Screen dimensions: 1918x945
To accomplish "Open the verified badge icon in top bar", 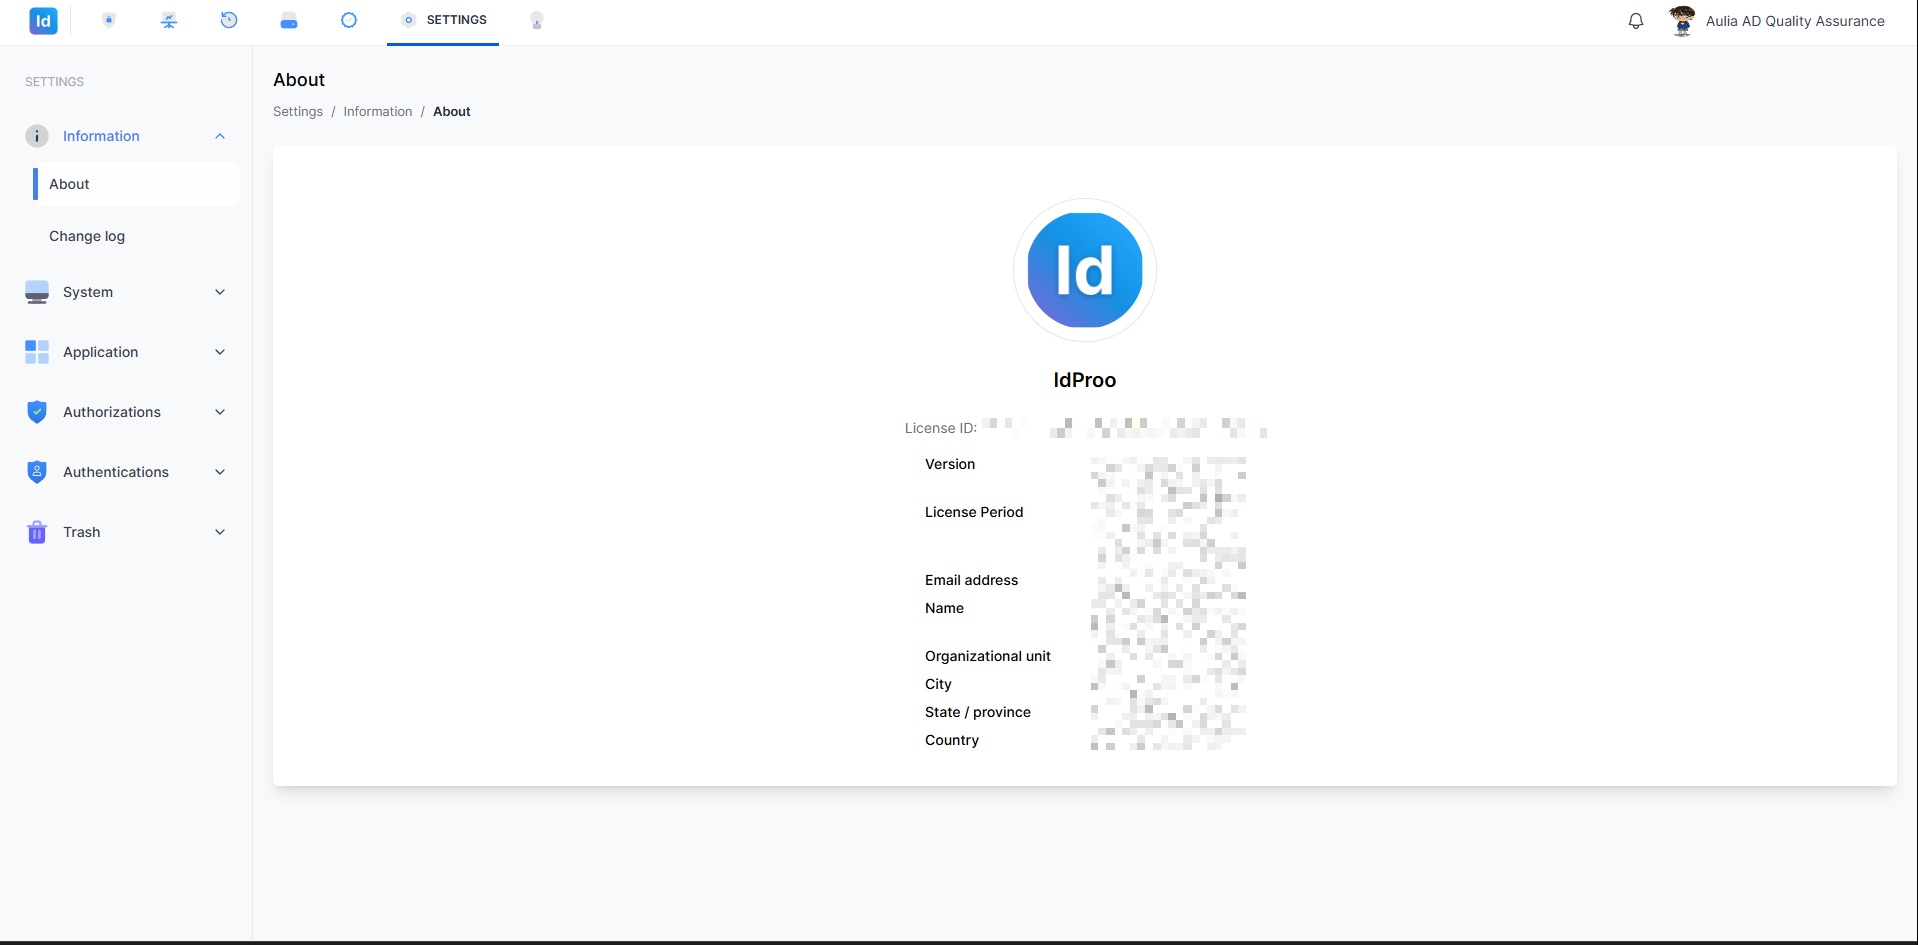I will pyautogui.click(x=349, y=20).
